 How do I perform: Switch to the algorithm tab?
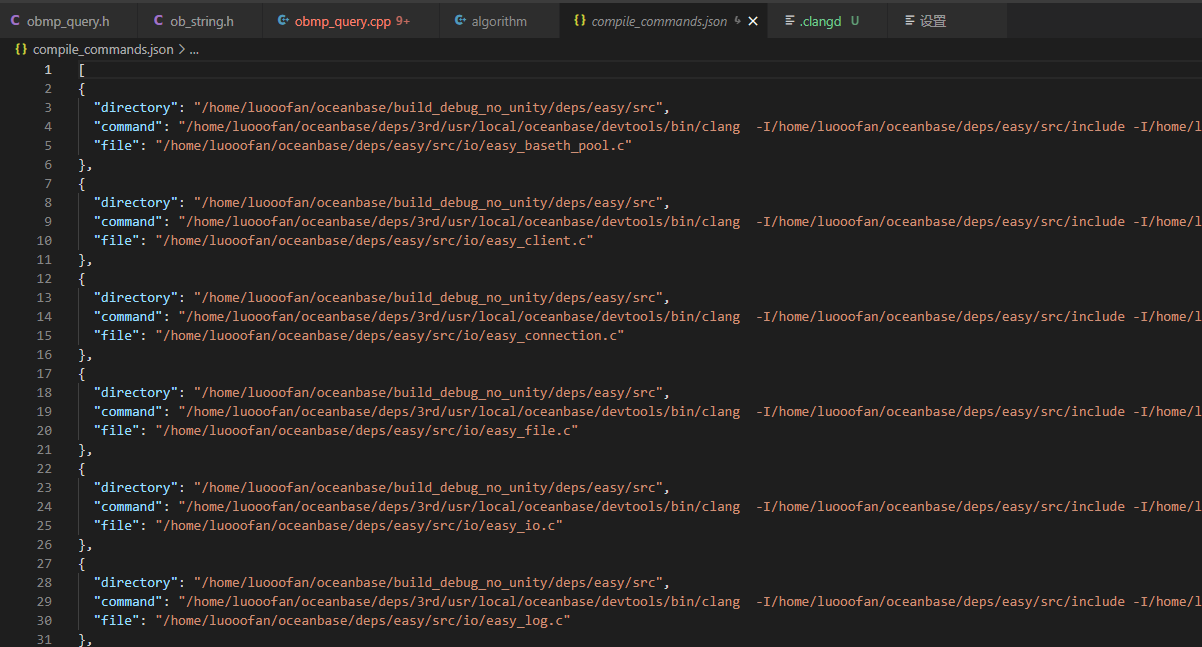click(x=498, y=20)
